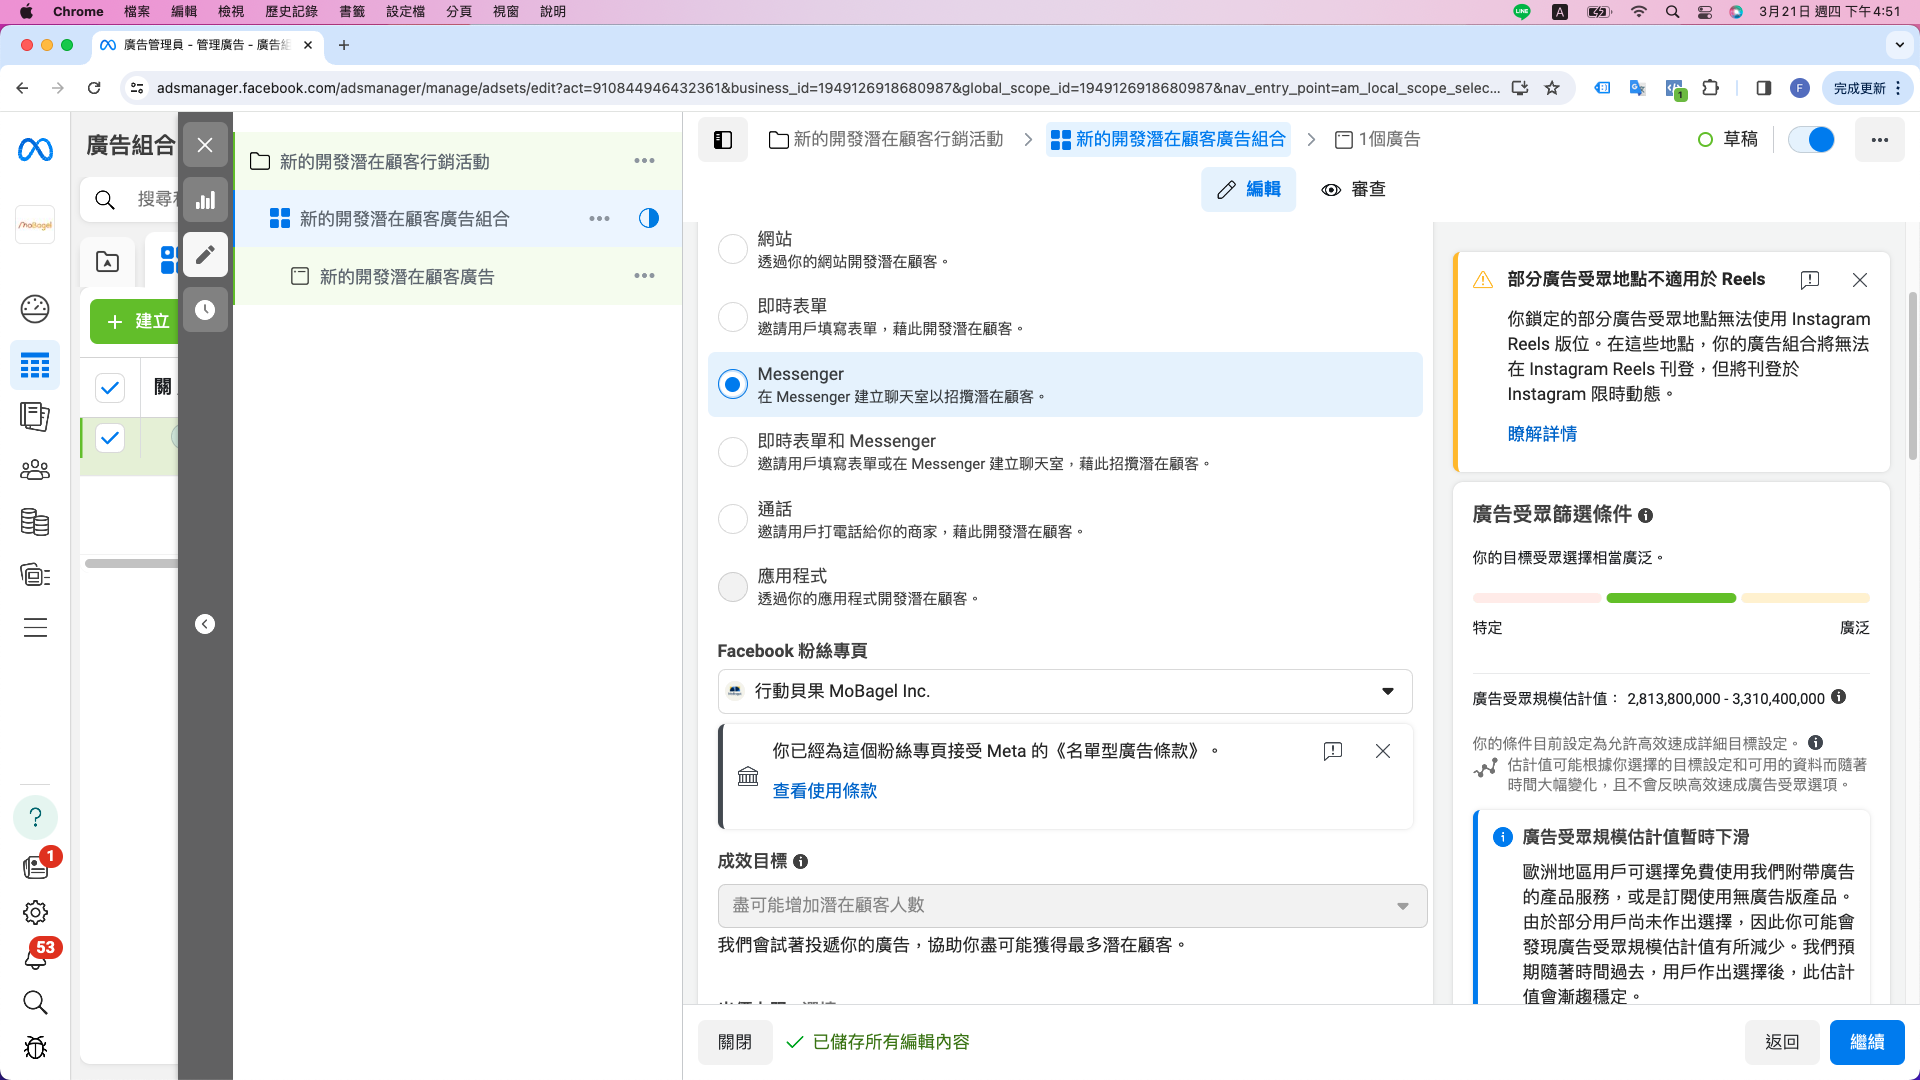The width and height of the screenshot is (1920, 1080).
Task: Toggle header select-all checkbox
Action: click(x=110, y=387)
